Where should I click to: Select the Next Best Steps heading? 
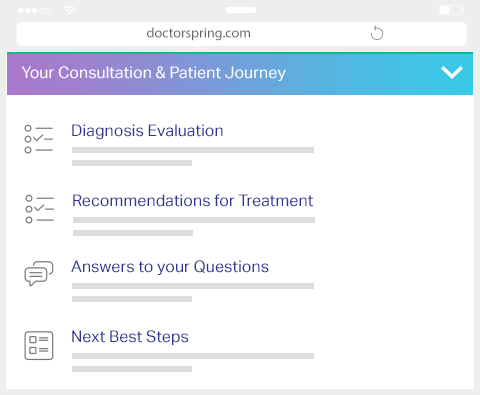coord(130,337)
